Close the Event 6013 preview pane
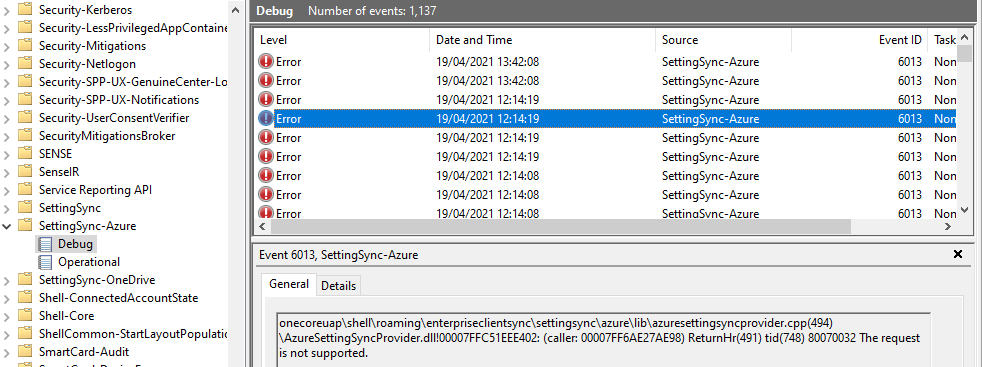982x367 pixels. pos(958,254)
